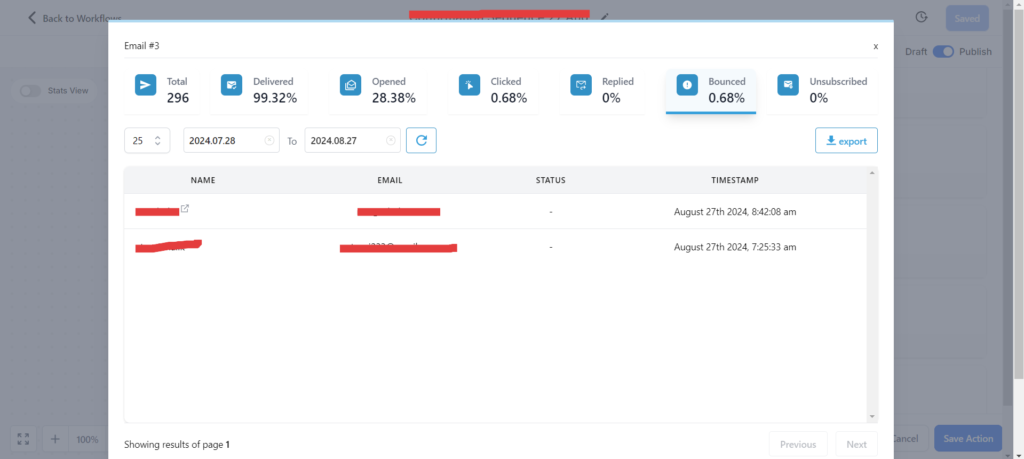Image resolution: width=1024 pixels, height=459 pixels.
Task: Click the zoom in plus icon
Action: [56, 439]
